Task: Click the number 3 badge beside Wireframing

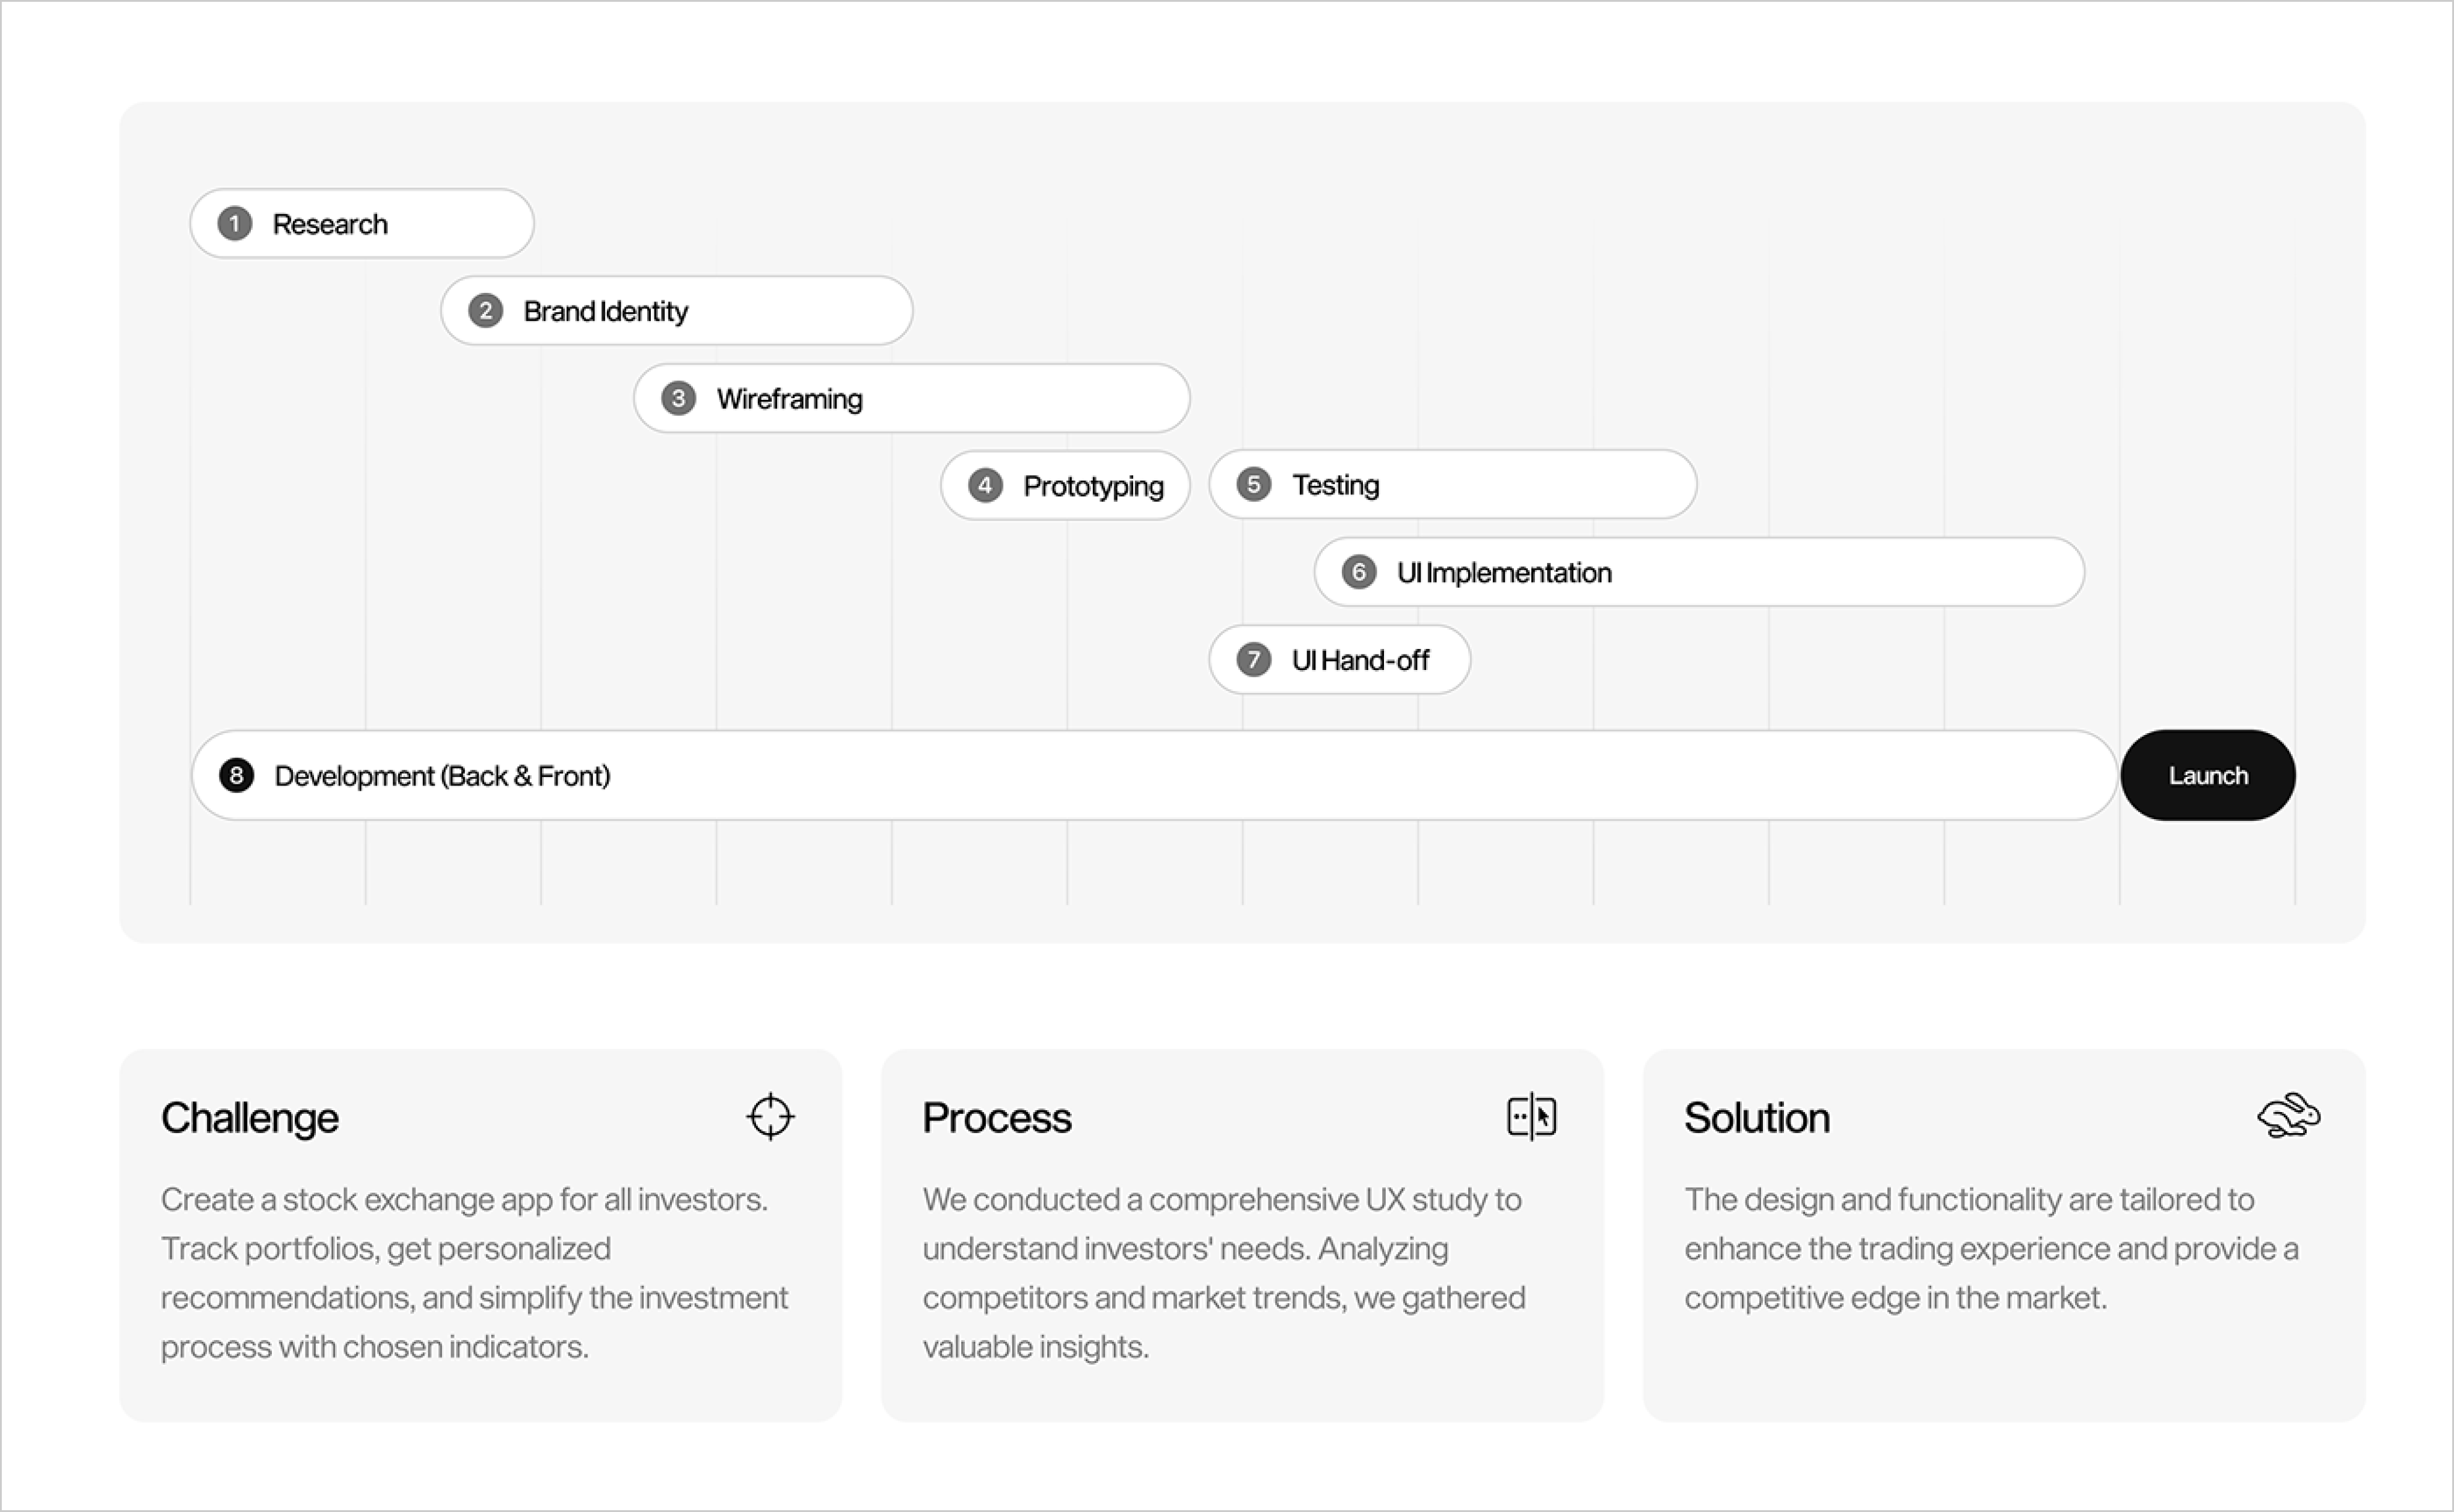Action: (x=679, y=398)
